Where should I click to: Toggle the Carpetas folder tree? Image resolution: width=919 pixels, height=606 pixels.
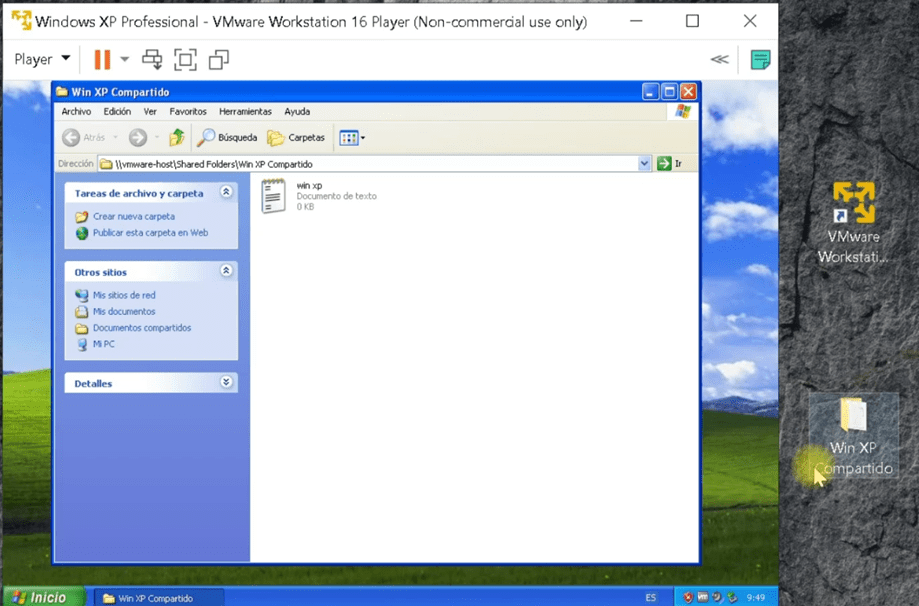(296, 138)
